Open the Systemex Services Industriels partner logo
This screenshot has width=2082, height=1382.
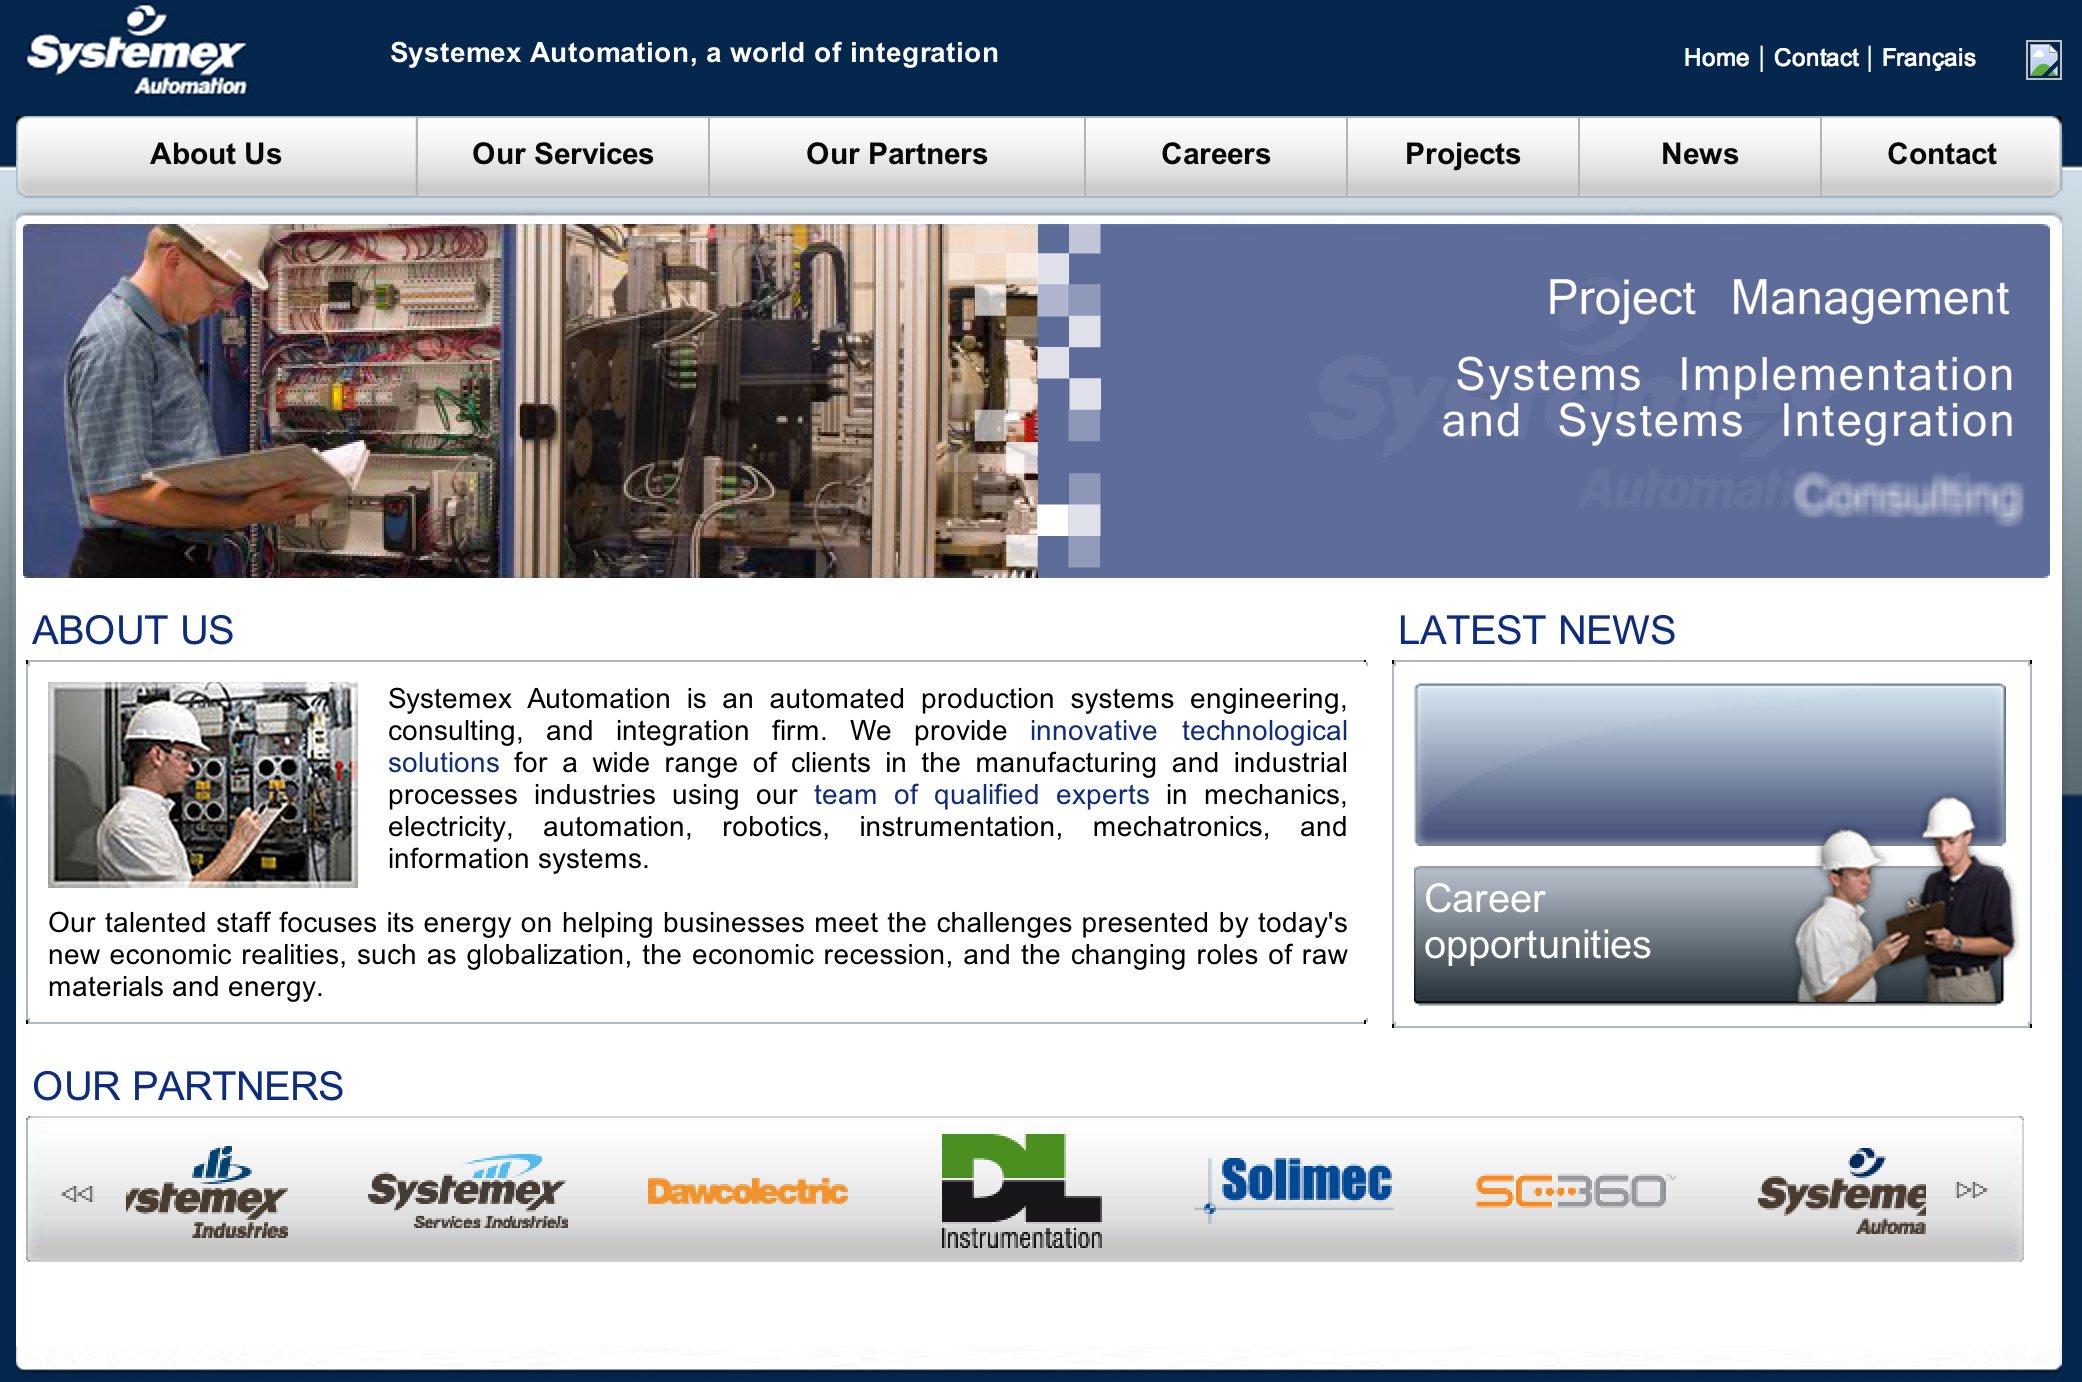coord(467,1192)
